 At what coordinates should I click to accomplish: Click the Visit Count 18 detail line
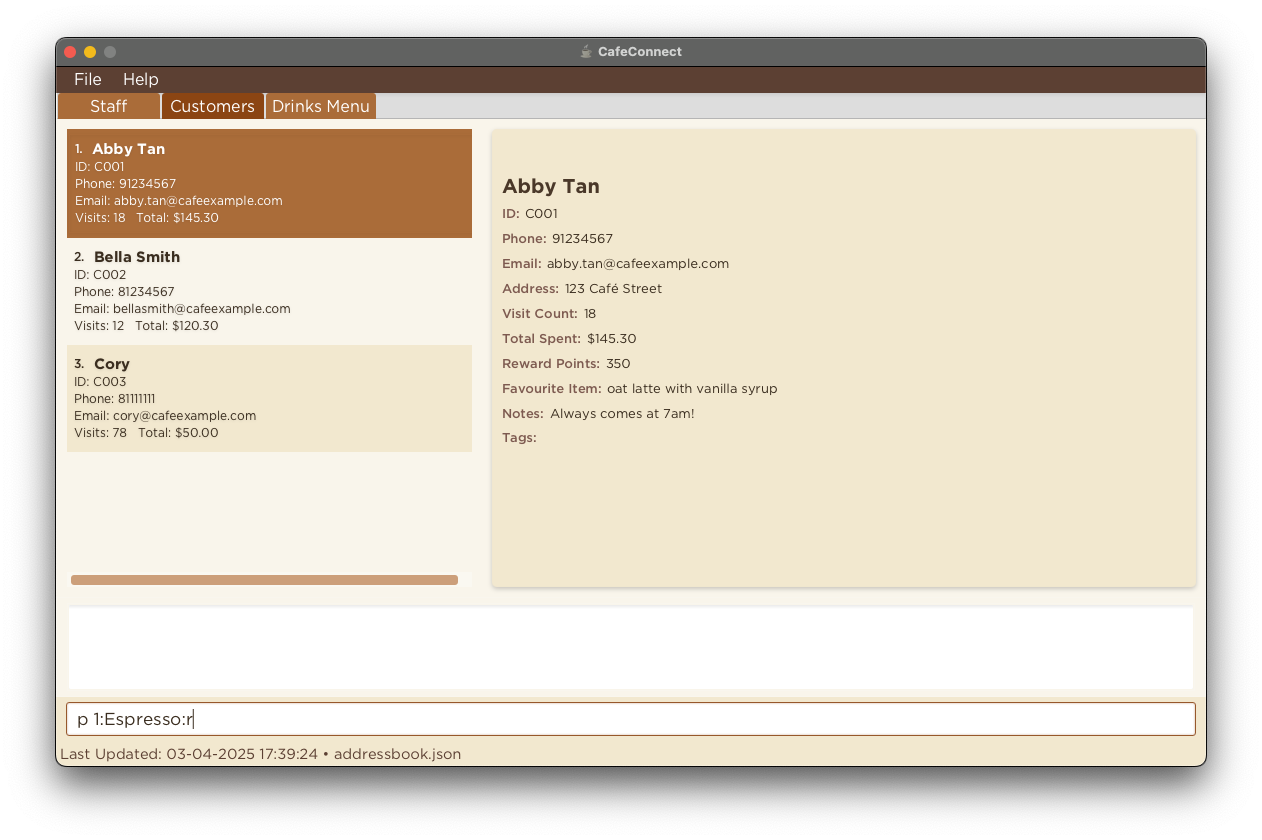pyautogui.click(x=549, y=314)
